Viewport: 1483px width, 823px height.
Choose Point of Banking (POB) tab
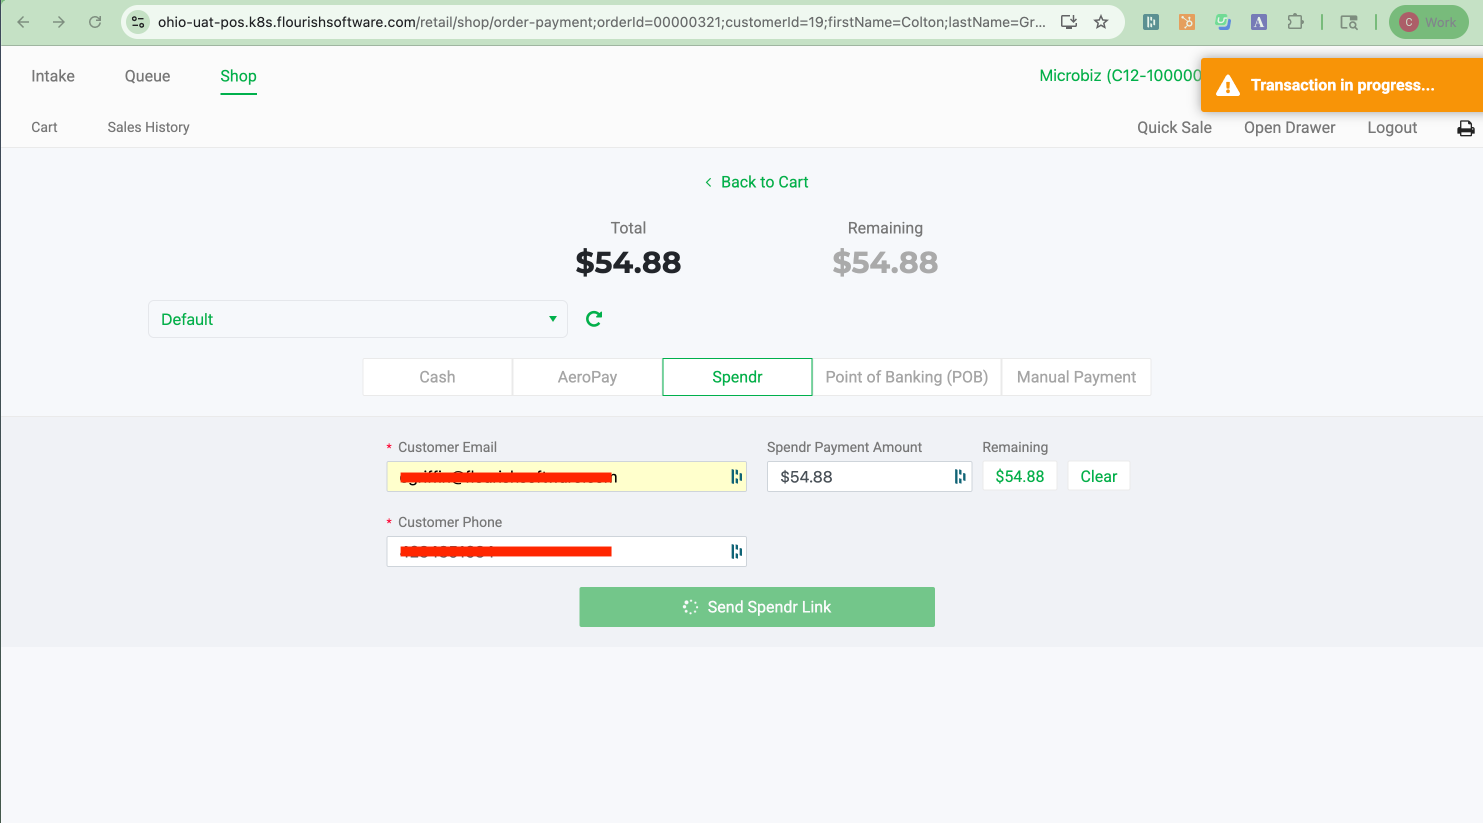pyautogui.click(x=906, y=377)
